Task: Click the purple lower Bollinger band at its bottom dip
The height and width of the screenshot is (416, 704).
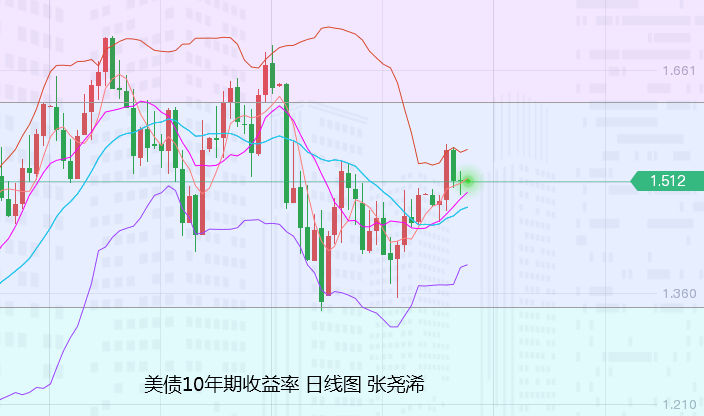Action: tap(394, 327)
